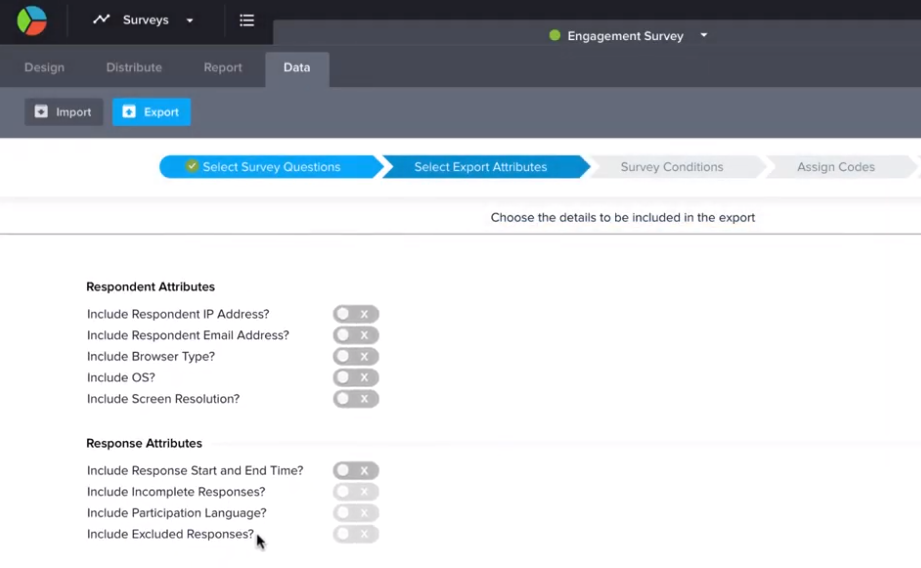Go to Assign Codes step

point(840,167)
